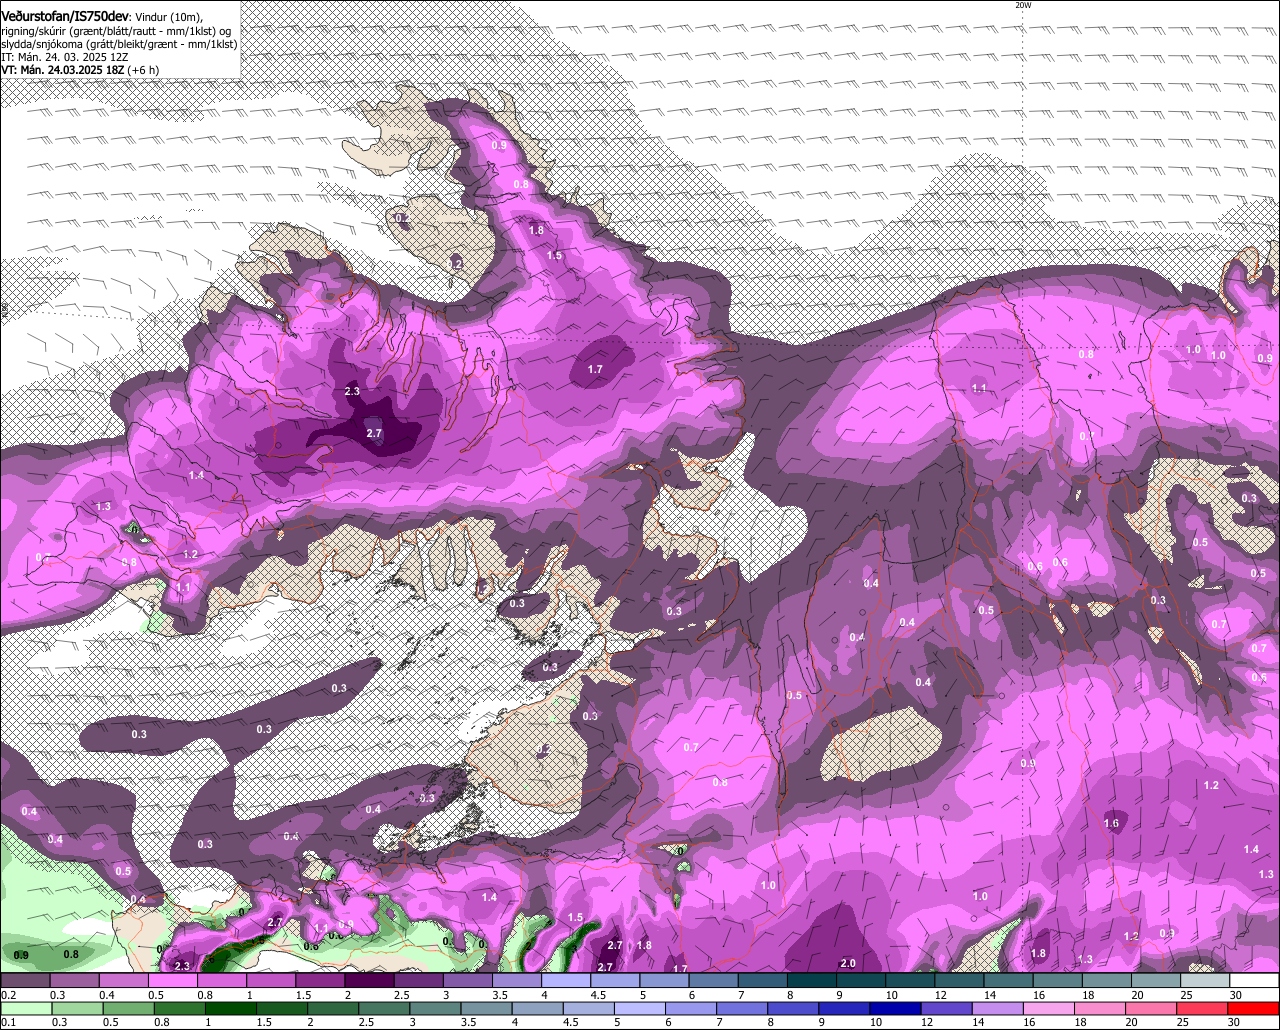
Task: Click the '(+6 h)' forecast offset text
Action: pyautogui.click(x=143, y=70)
